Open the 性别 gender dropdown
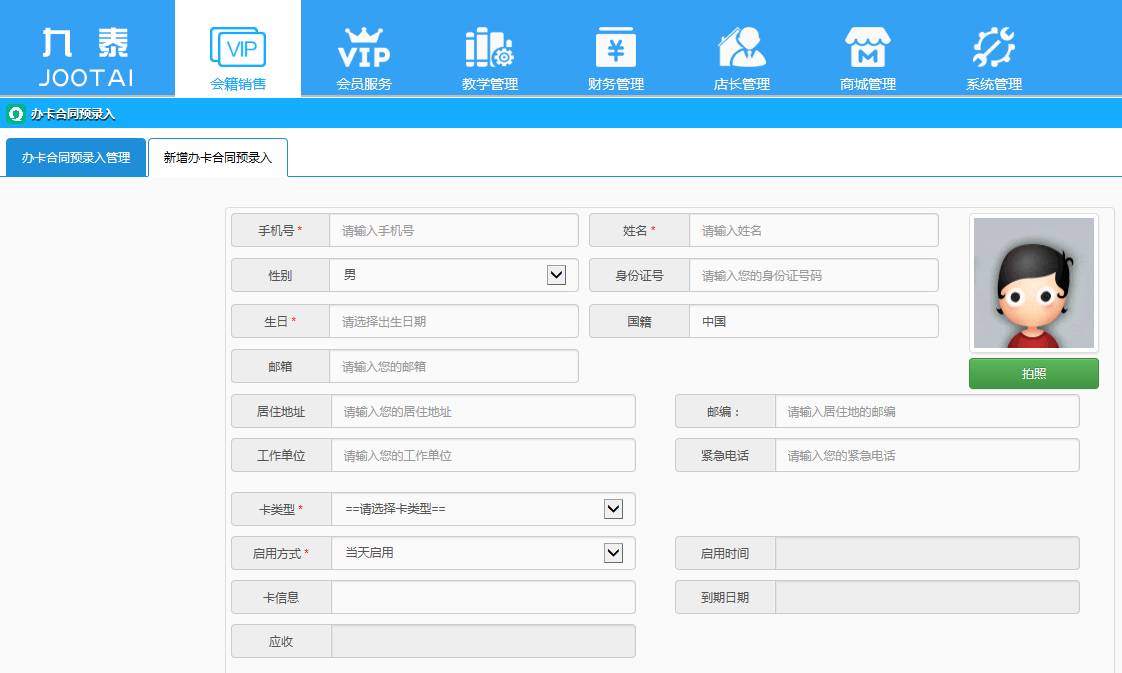The height and width of the screenshot is (673, 1122). pos(556,275)
